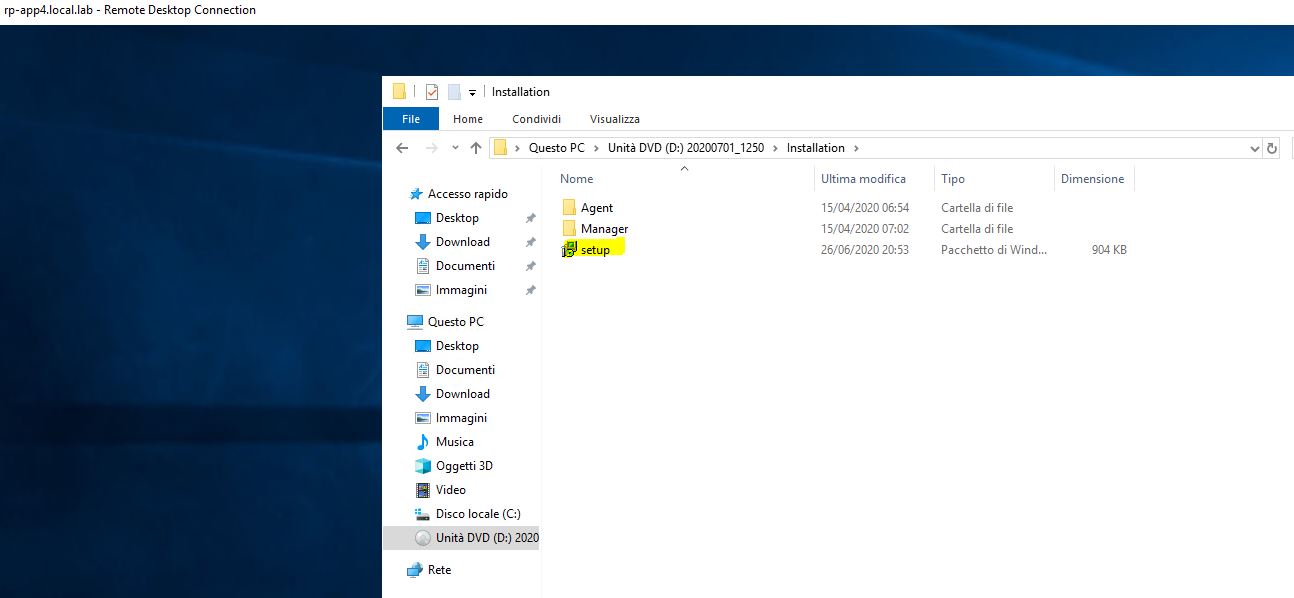
Task: Go back with the Back arrow
Action: (402, 148)
